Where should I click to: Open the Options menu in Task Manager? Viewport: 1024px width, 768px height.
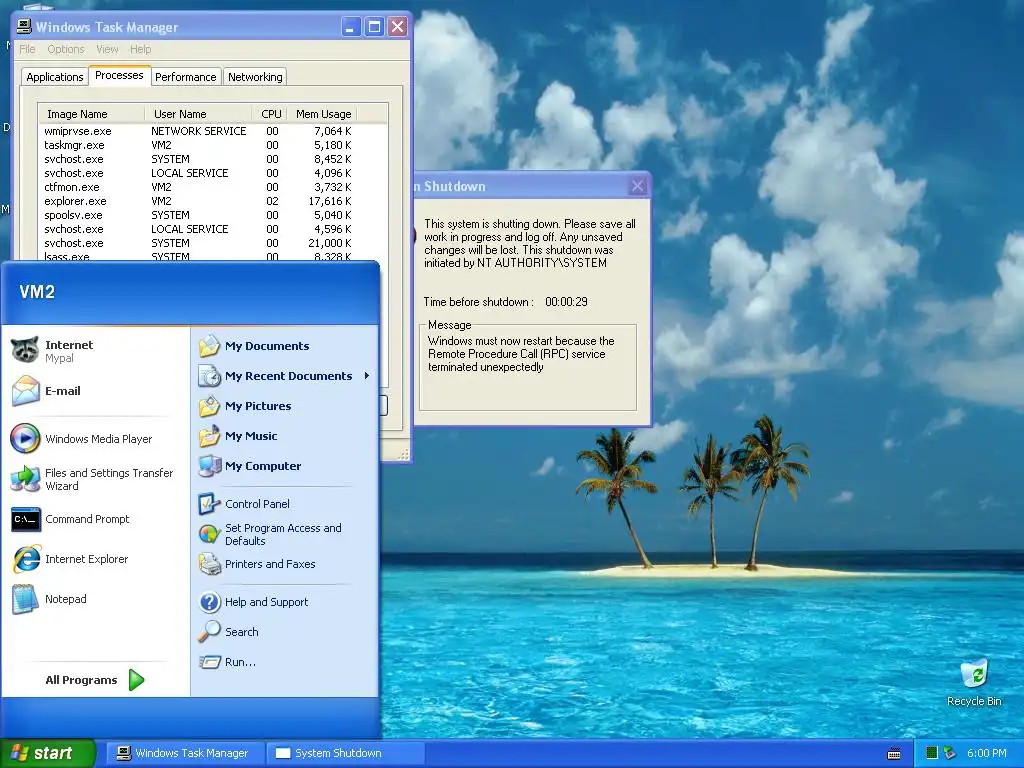coord(65,49)
